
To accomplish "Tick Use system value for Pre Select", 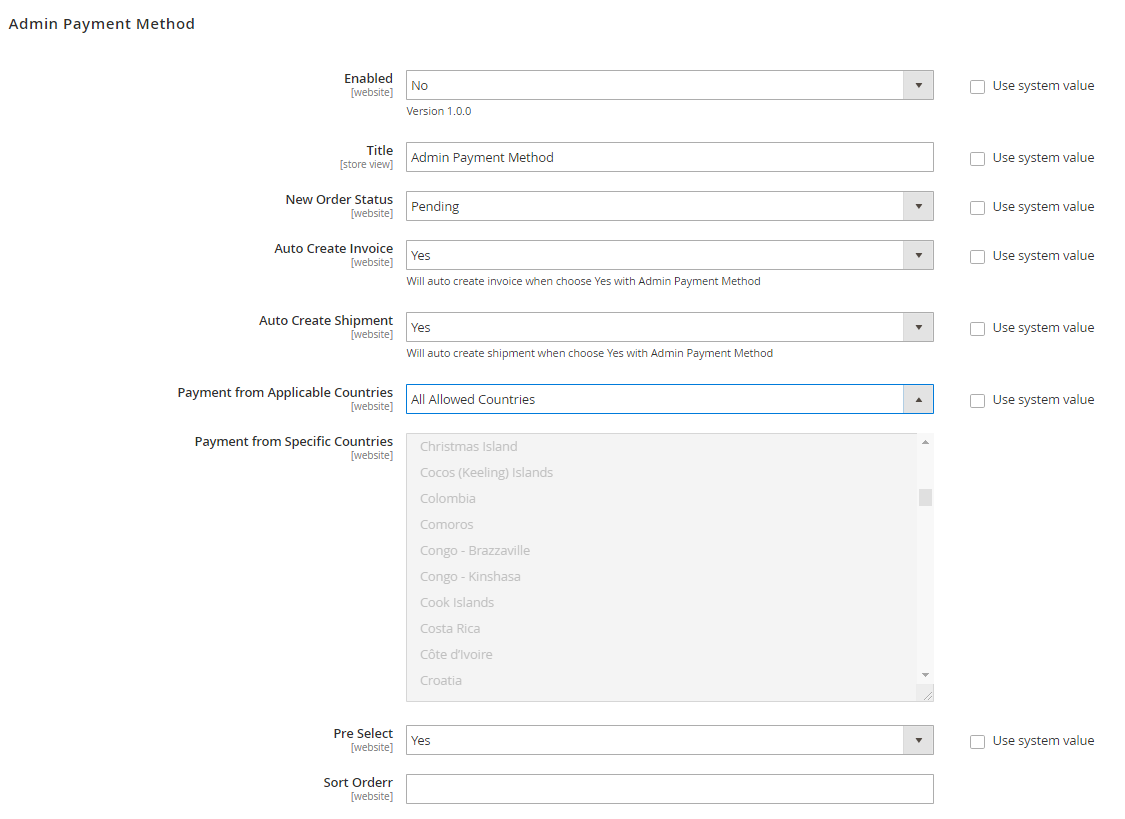I will 978,742.
